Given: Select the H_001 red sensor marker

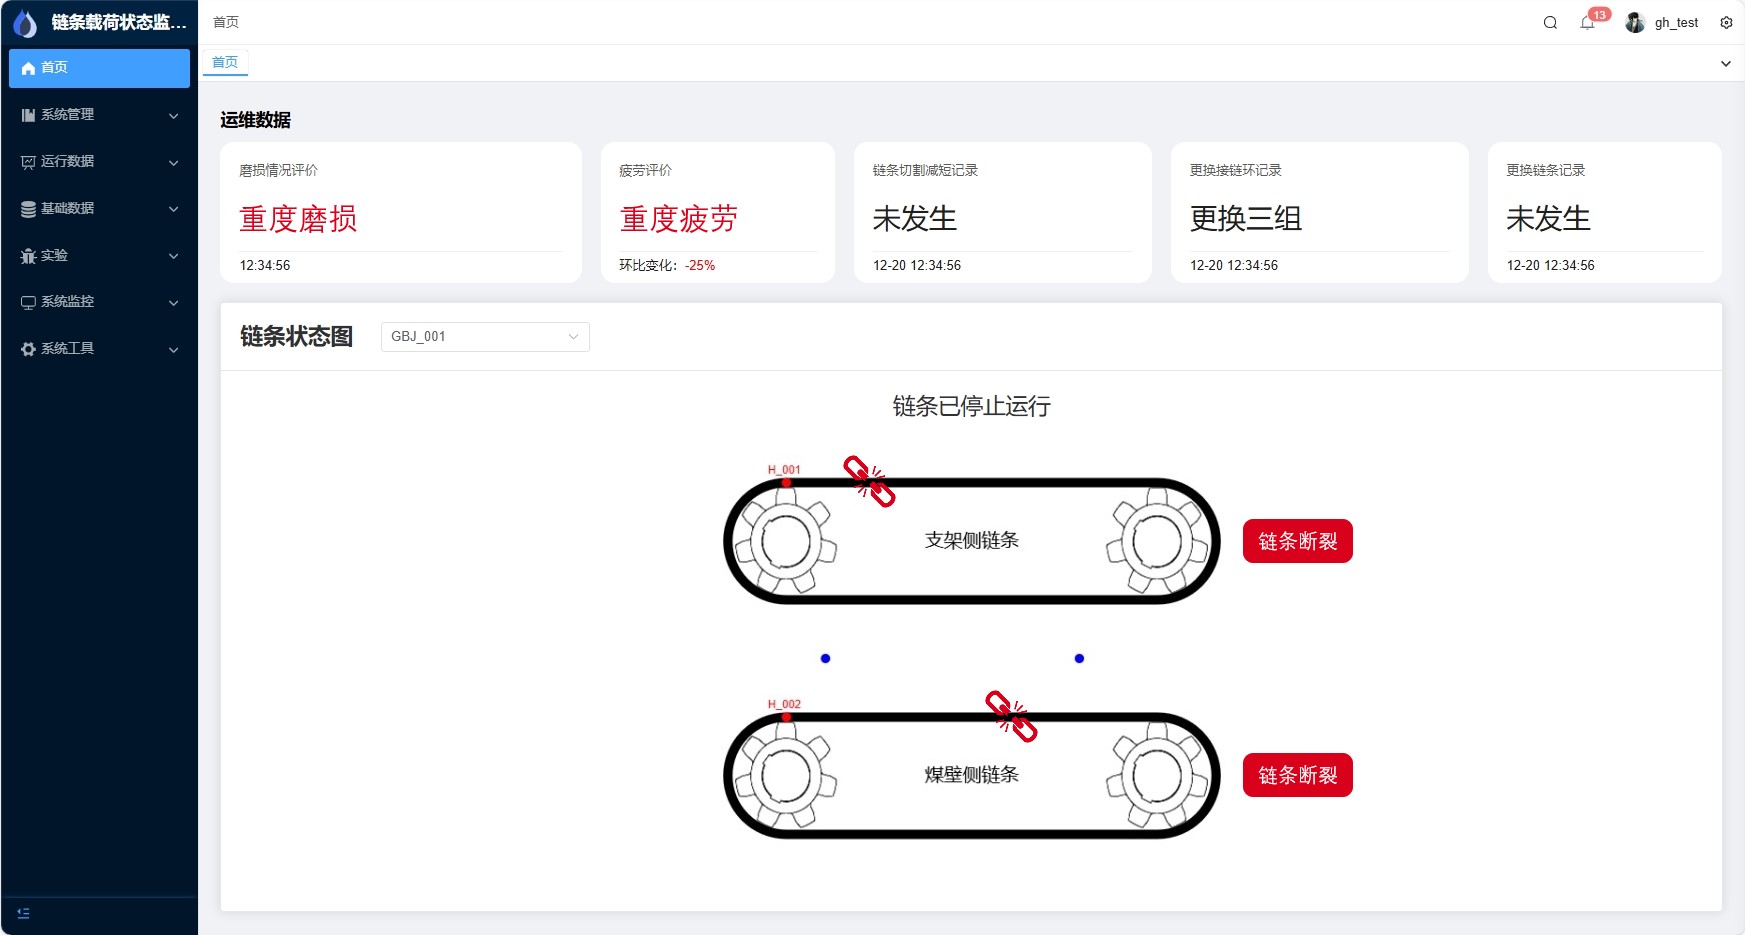Looking at the screenshot, I should click(787, 483).
